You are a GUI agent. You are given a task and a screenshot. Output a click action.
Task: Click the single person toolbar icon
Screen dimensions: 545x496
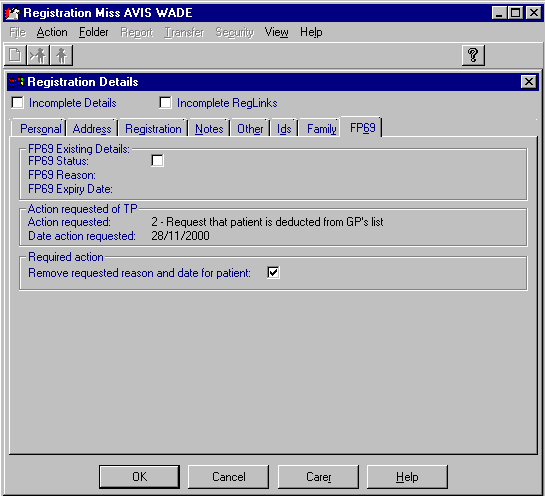[61, 55]
